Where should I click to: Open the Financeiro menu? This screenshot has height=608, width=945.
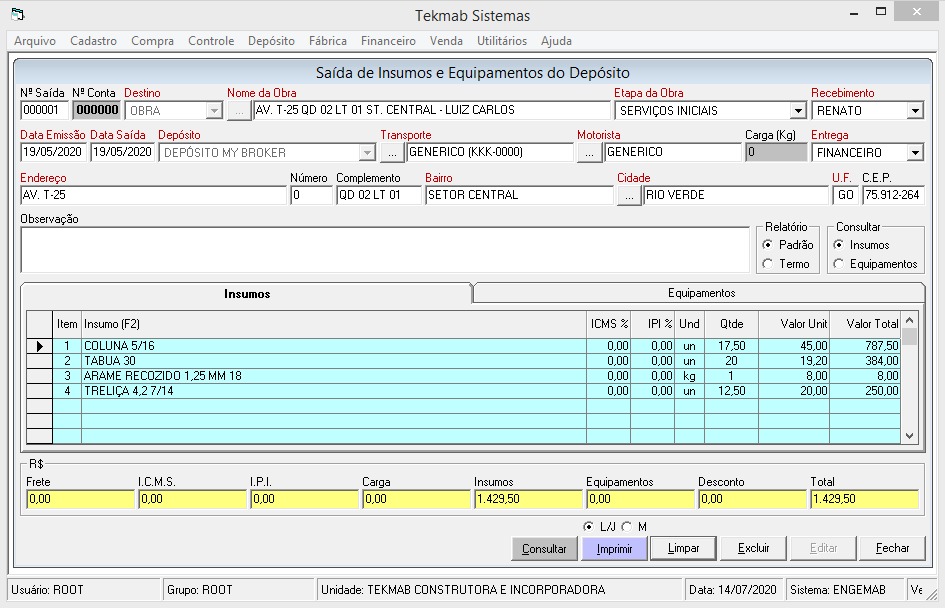[388, 41]
